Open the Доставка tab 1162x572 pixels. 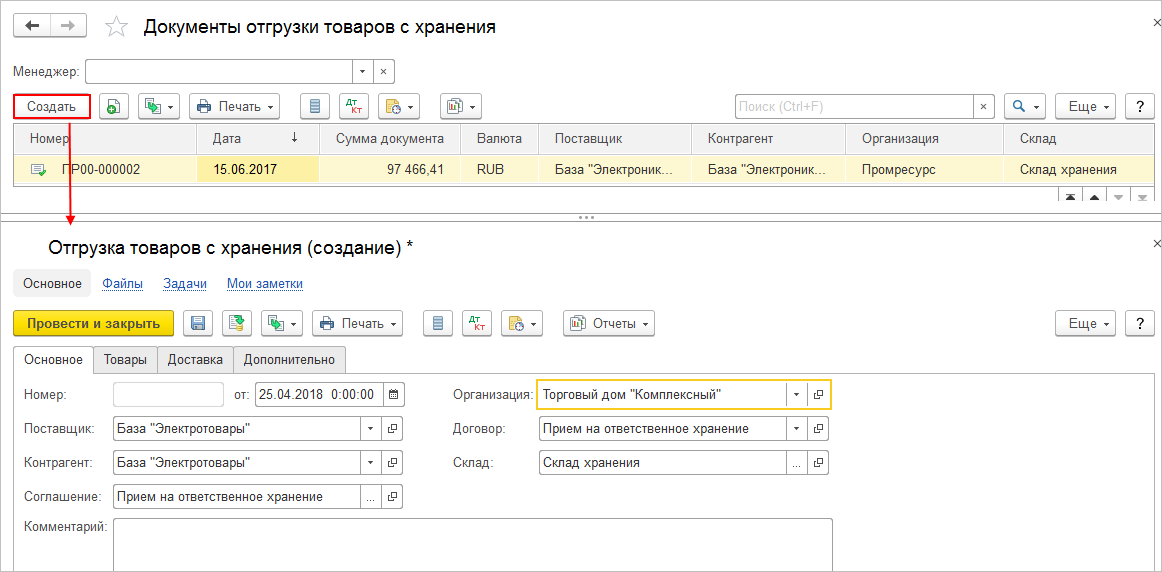pyautogui.click(x=195, y=360)
